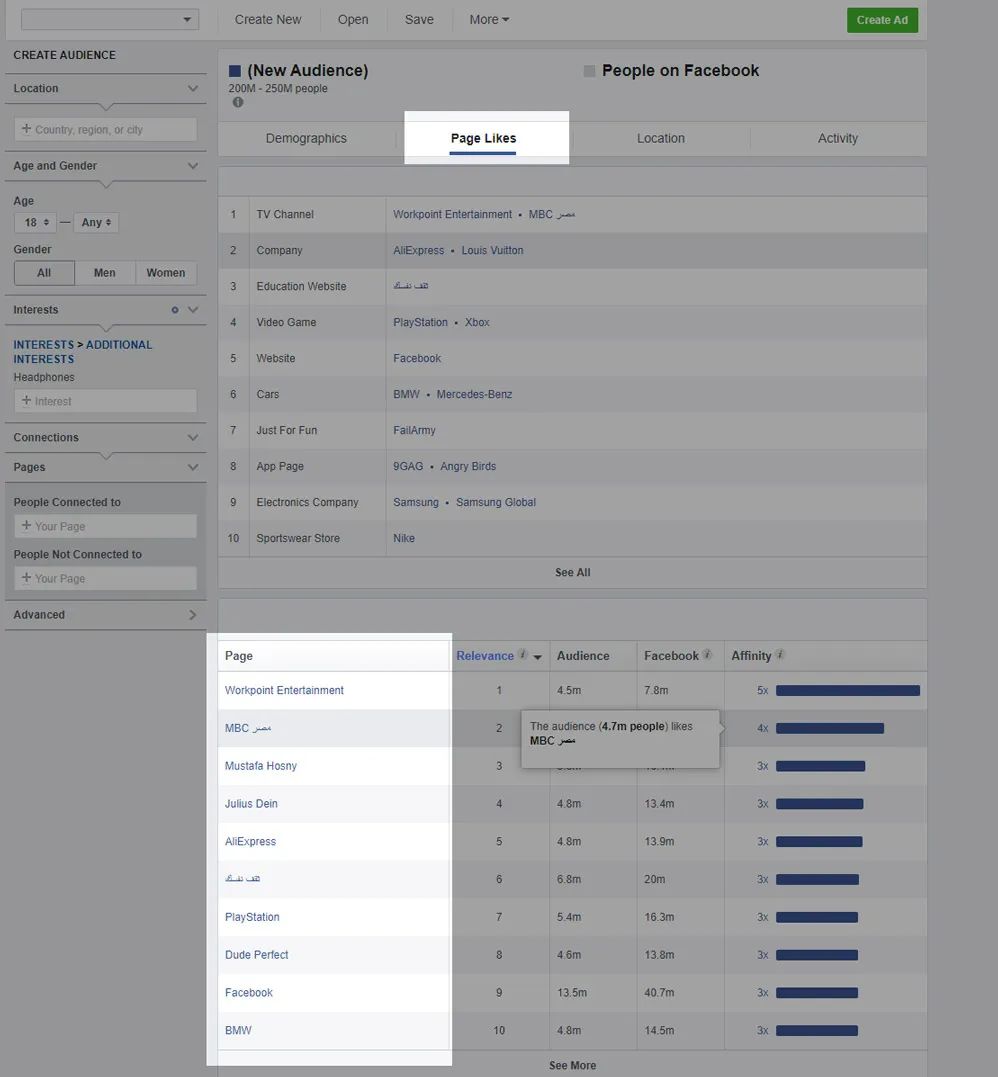Open Workpoint Entertainment page in likes table
The height and width of the screenshot is (1077, 998).
point(284,690)
